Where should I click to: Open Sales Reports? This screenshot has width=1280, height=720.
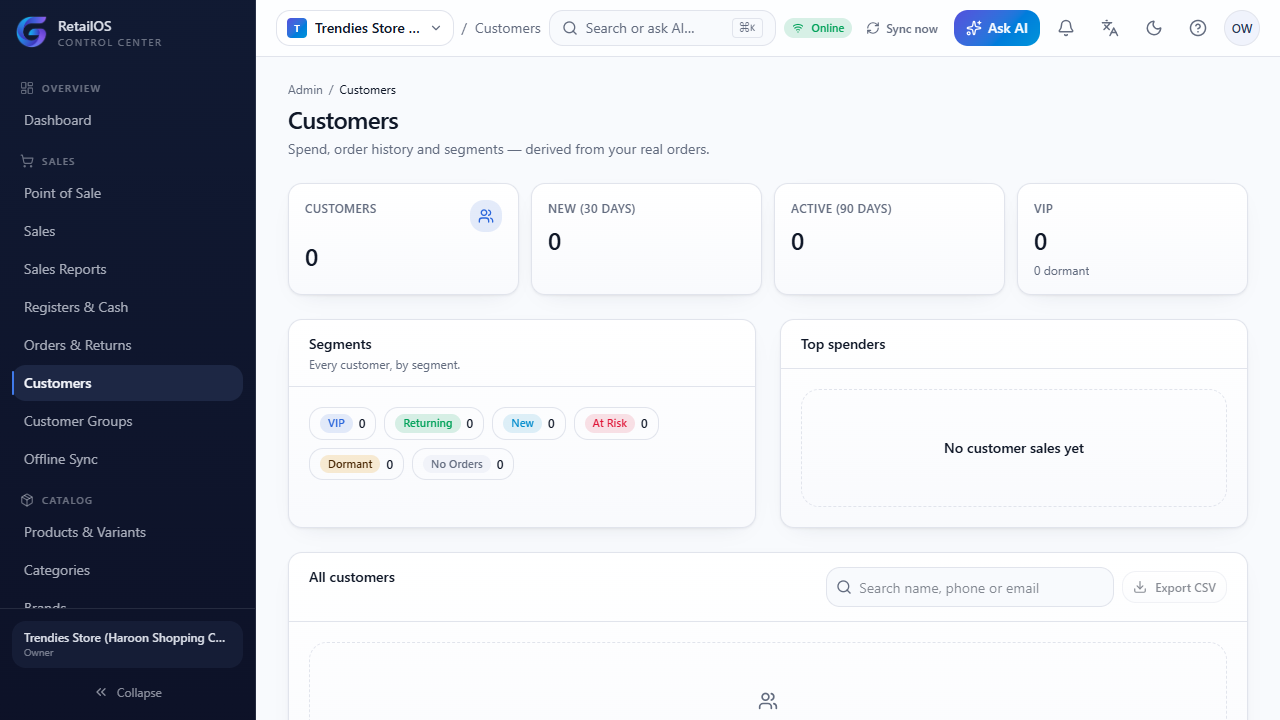127,269
